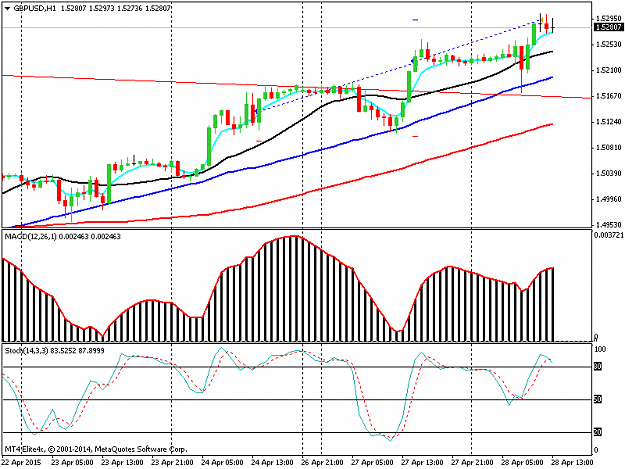This screenshot has width=625, height=469.
Task: Click the Stochastic level 20 label
Action: (598, 432)
